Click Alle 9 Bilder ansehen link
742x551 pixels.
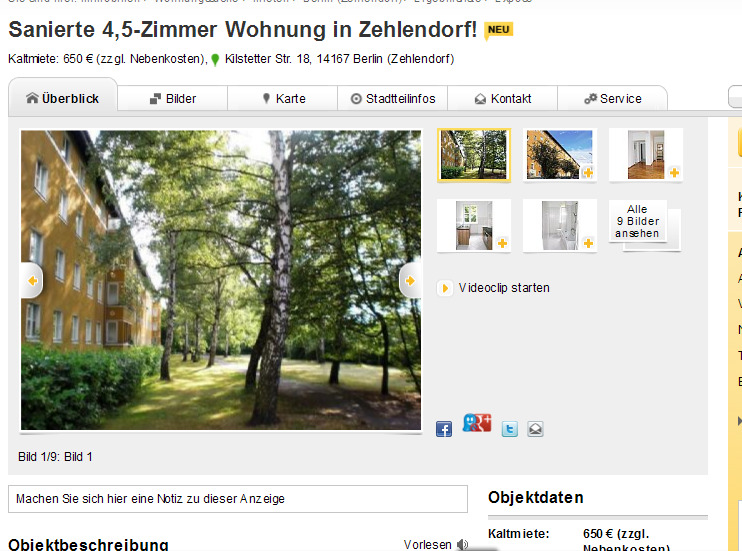637,221
